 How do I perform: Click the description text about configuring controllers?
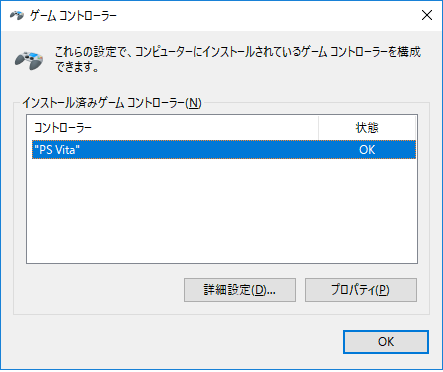coord(238,59)
